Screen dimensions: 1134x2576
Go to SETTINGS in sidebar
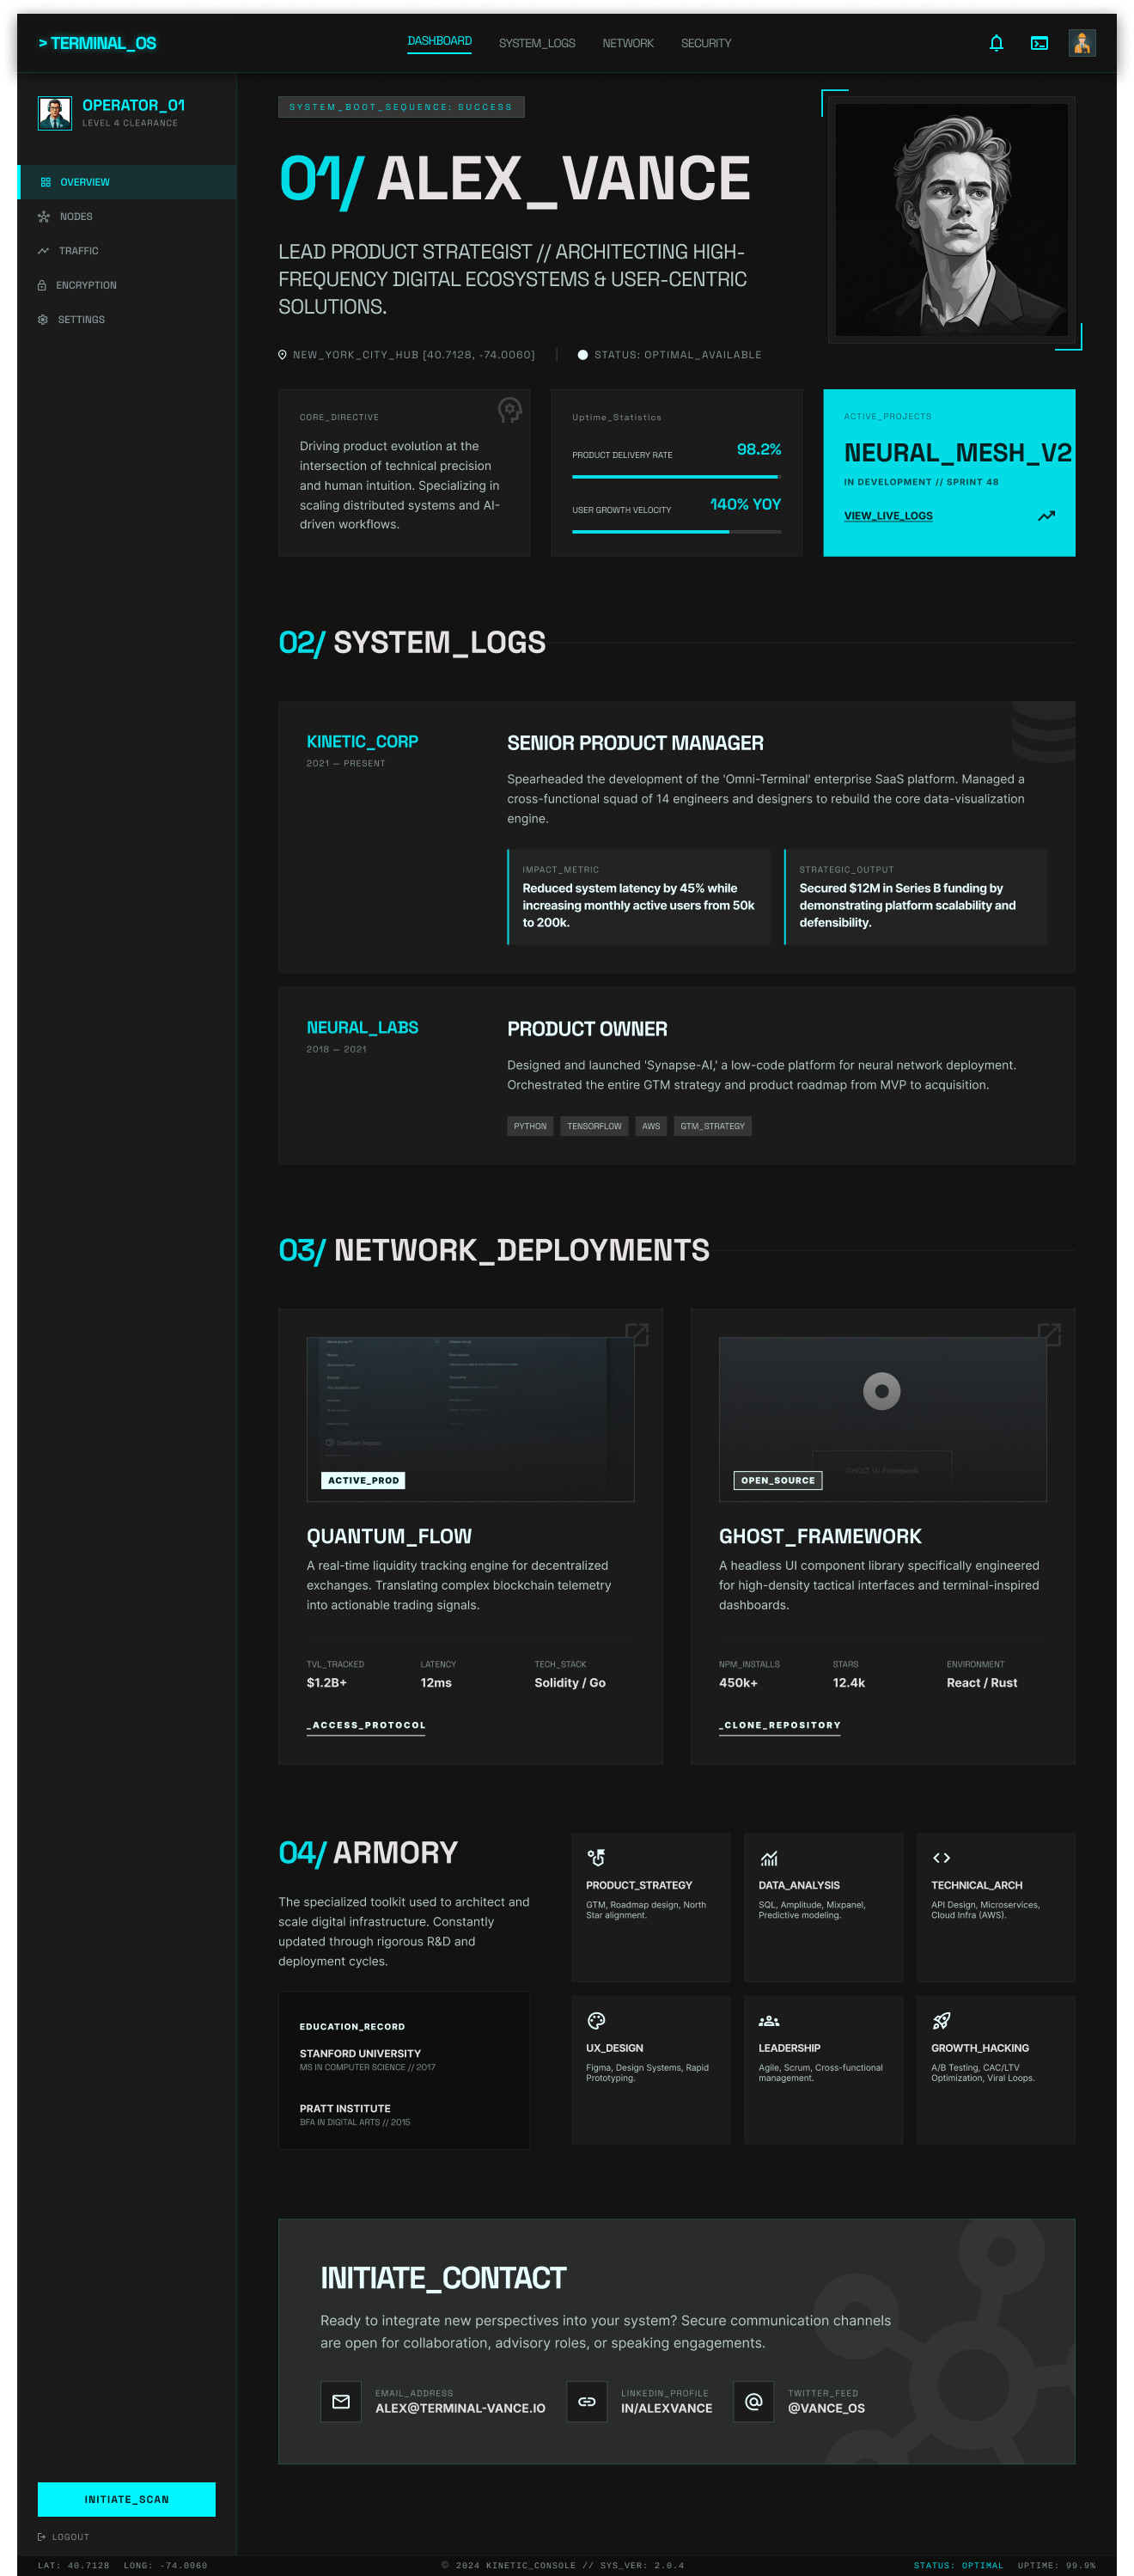click(x=81, y=320)
